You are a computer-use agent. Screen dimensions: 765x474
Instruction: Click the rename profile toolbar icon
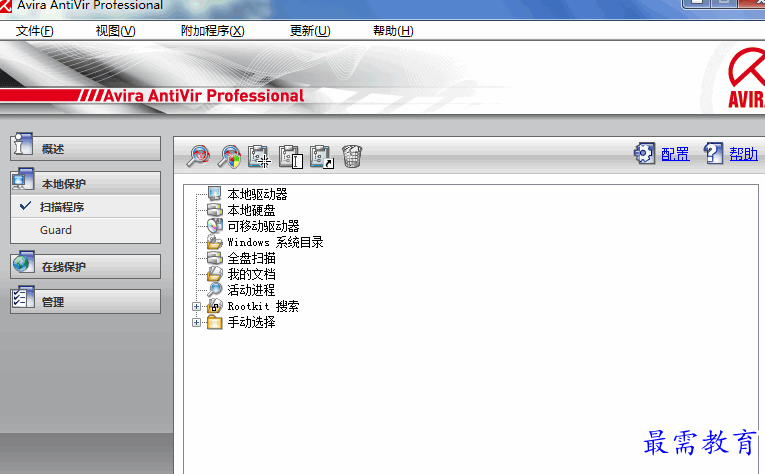coord(291,157)
